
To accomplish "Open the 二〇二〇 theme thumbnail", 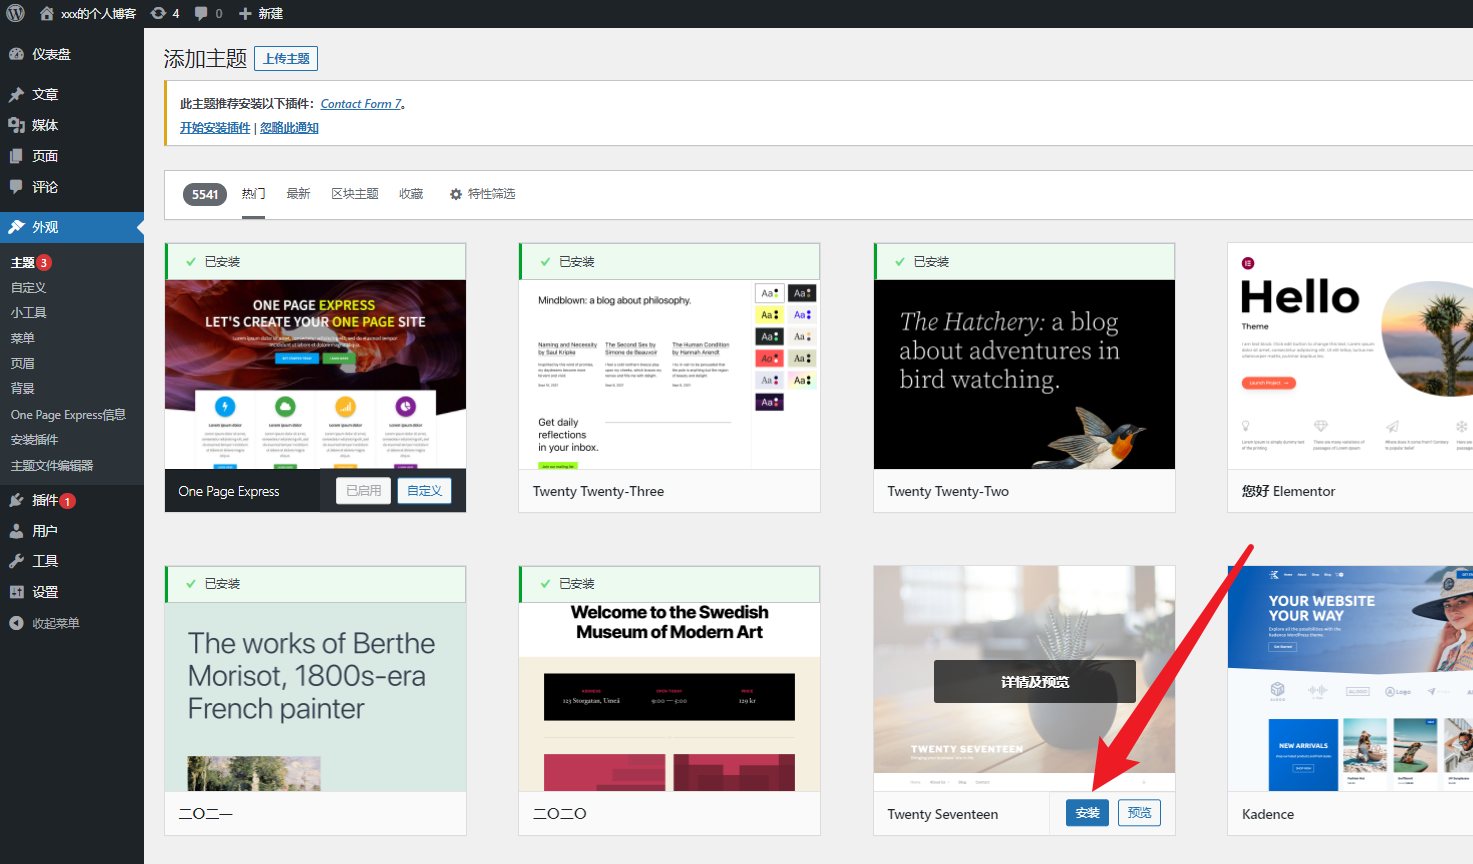I will [x=669, y=697].
